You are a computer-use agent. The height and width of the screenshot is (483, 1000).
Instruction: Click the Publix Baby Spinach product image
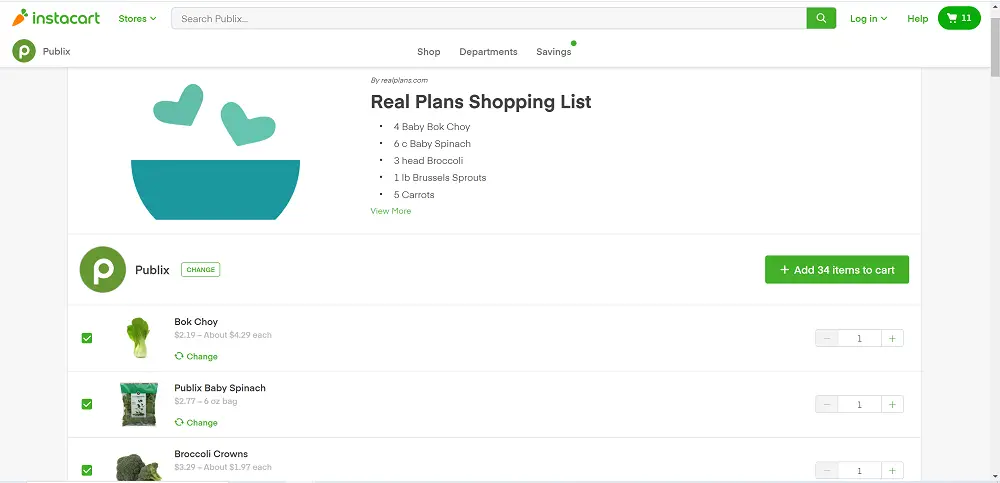click(139, 405)
